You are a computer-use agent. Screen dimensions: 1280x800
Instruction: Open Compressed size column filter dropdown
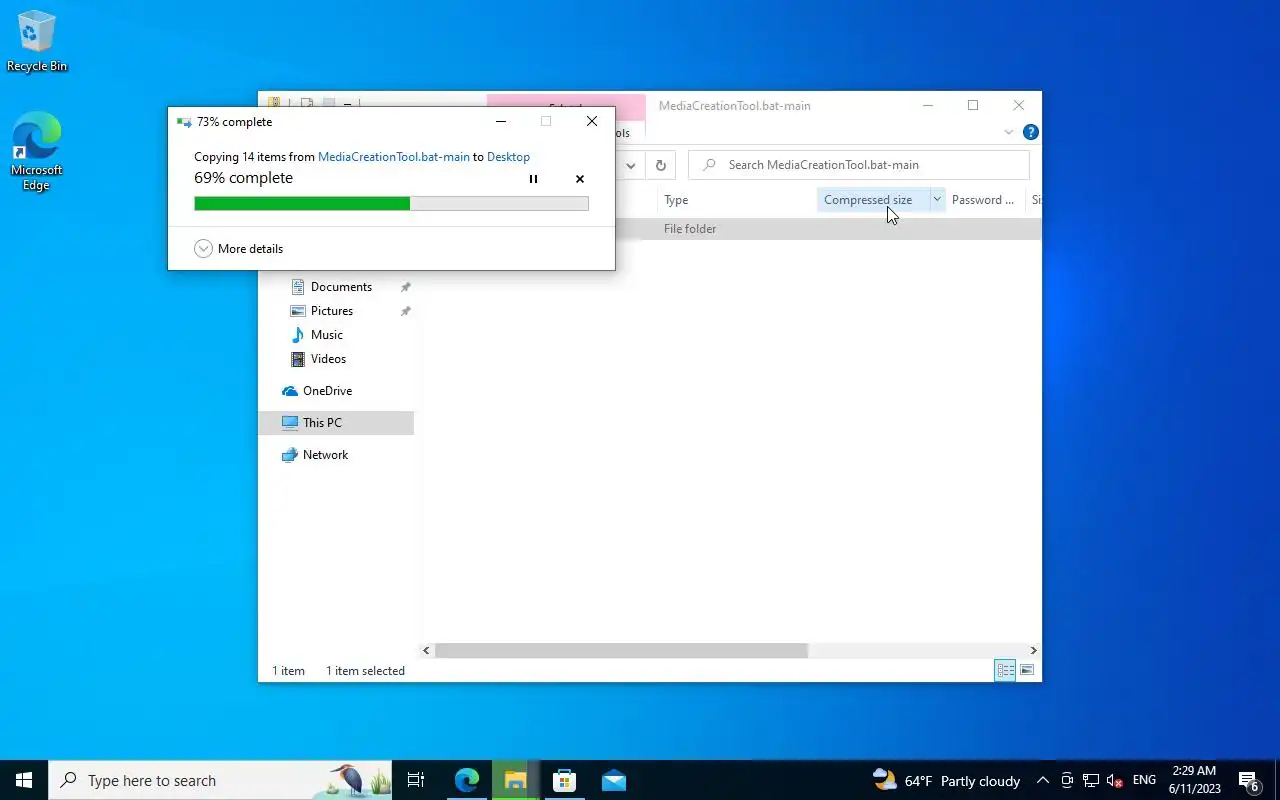coord(937,200)
